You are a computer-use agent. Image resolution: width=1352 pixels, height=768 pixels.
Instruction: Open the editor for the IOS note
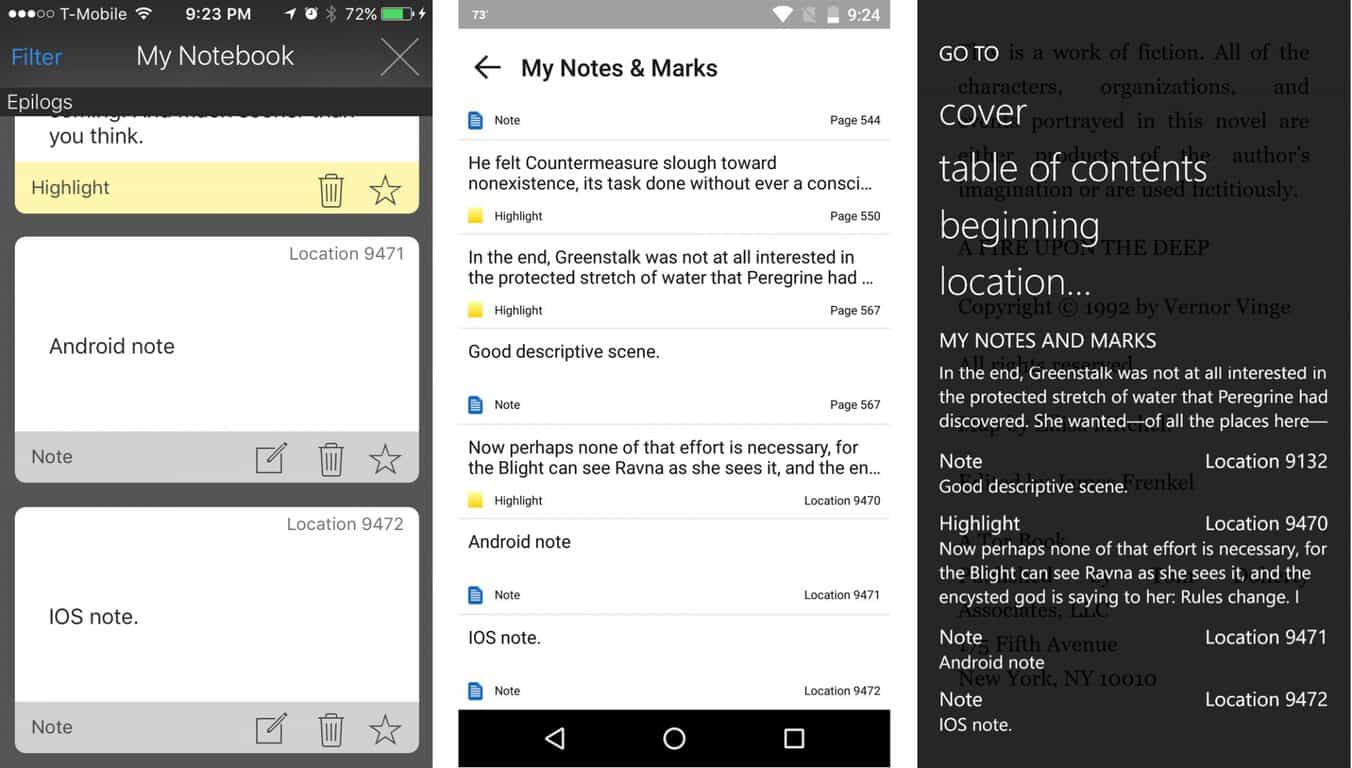[x=271, y=728]
